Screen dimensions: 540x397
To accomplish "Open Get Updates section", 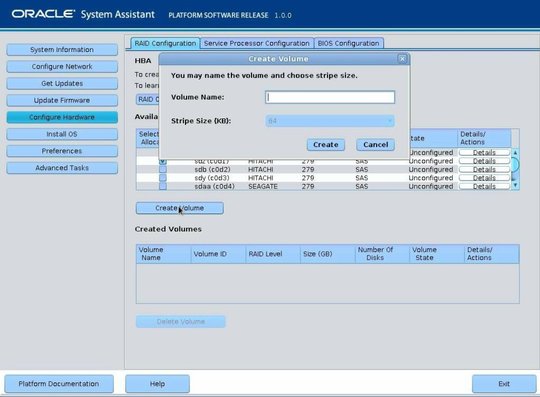I will 62,83.
